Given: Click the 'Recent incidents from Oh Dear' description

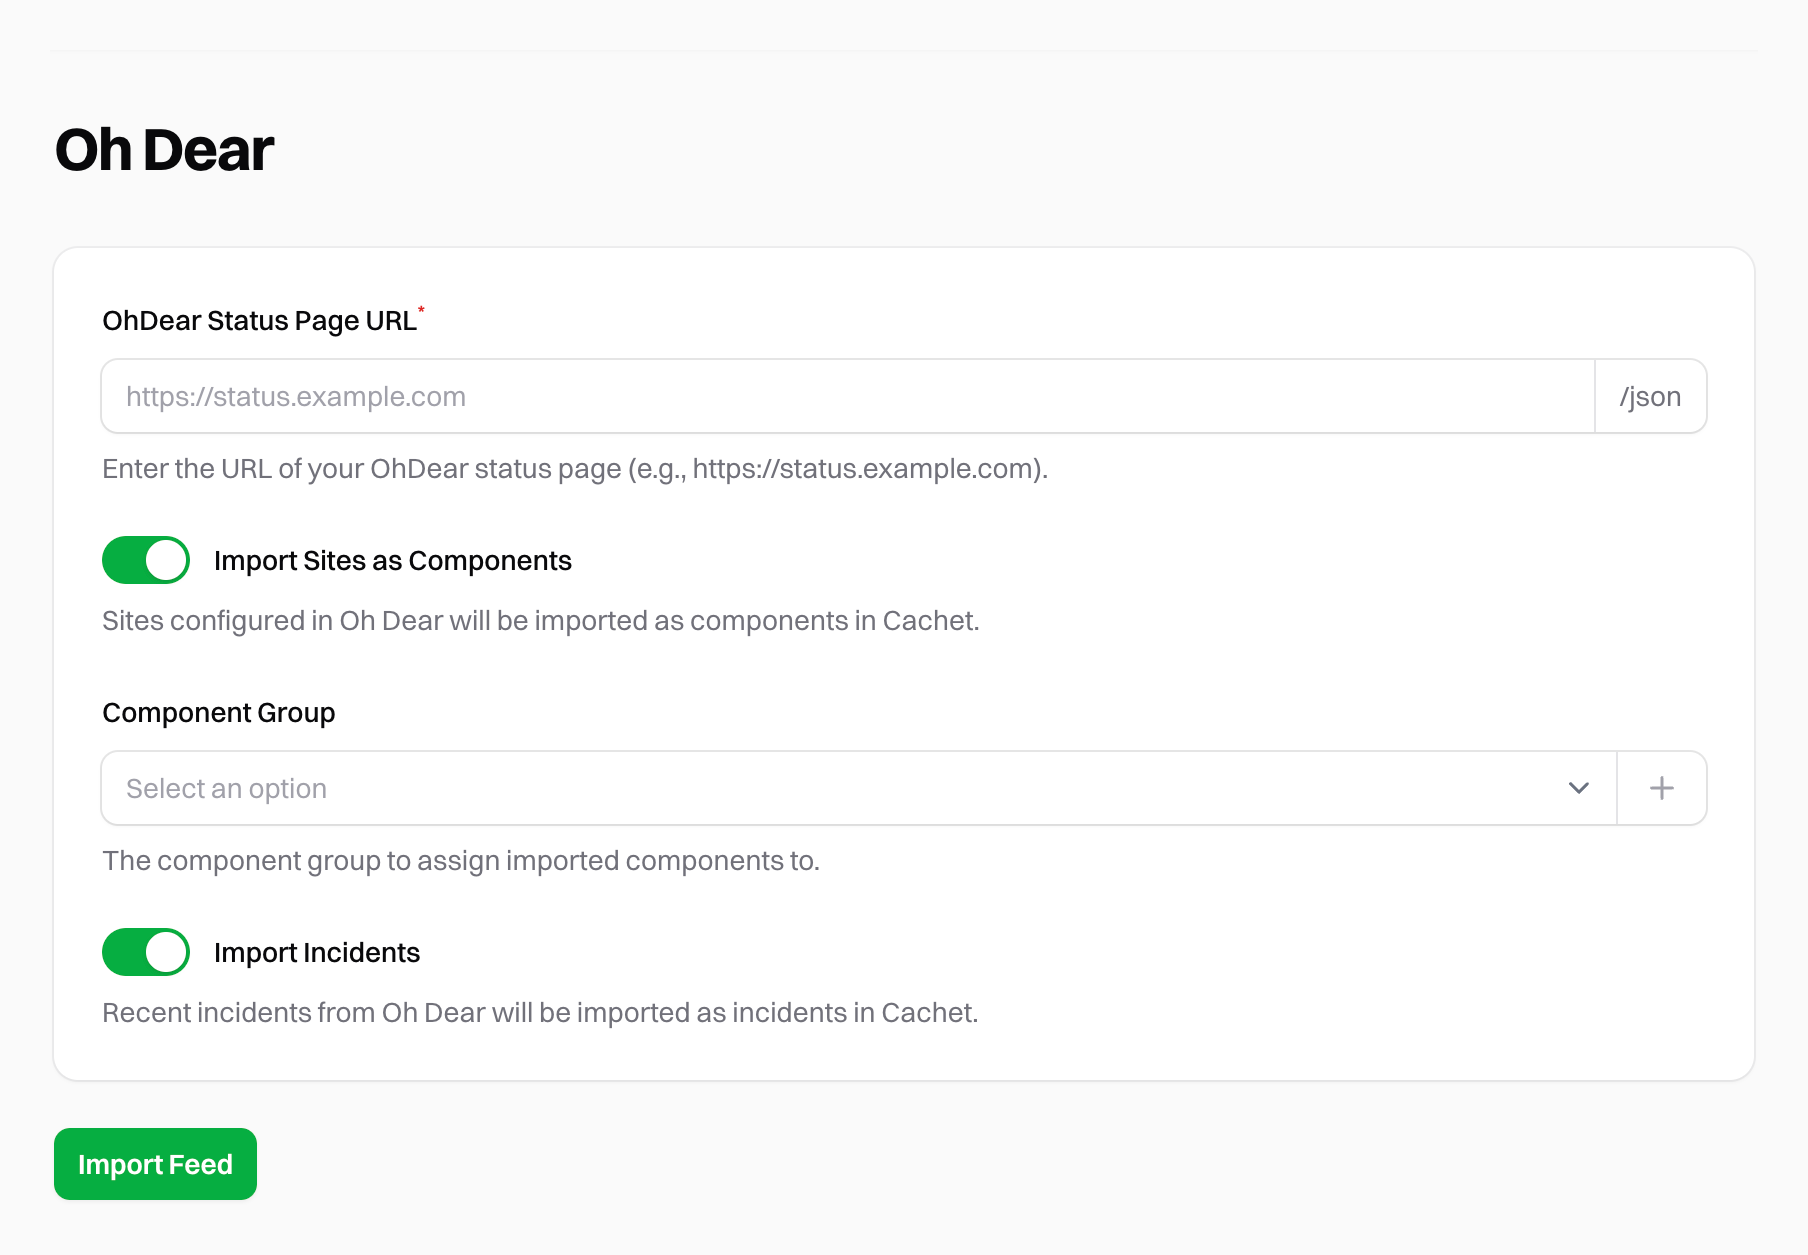Looking at the screenshot, I should pos(540,1013).
